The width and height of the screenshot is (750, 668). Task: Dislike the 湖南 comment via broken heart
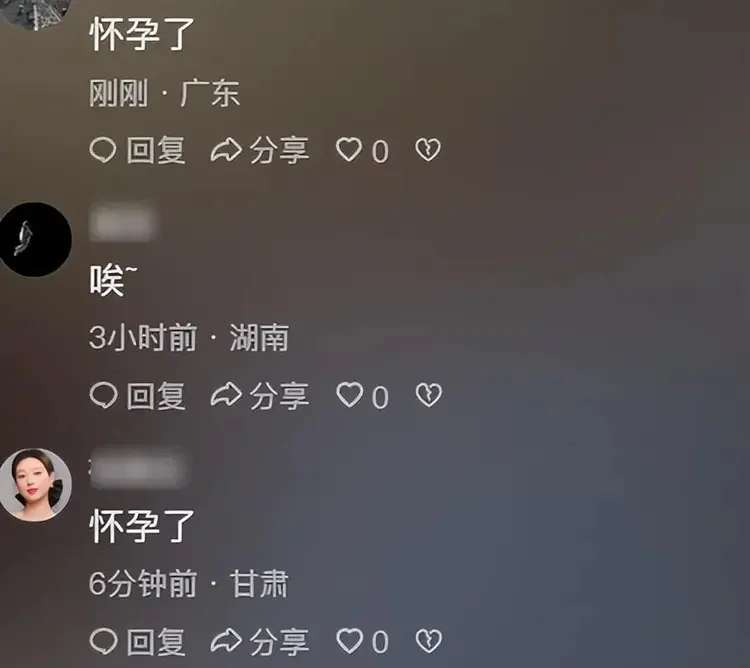point(429,395)
